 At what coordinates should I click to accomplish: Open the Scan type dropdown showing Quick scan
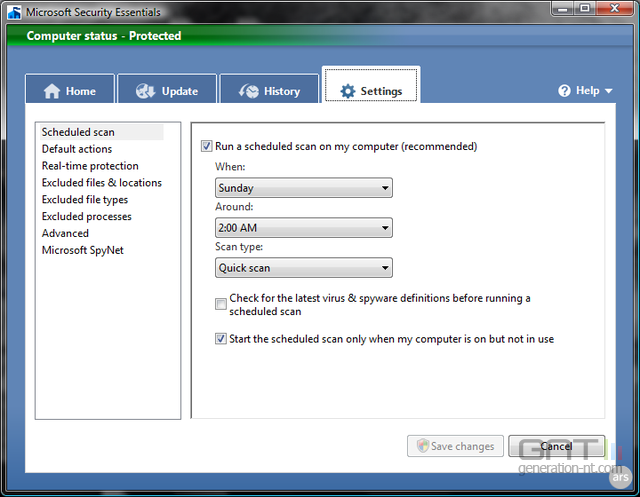[x=304, y=268]
